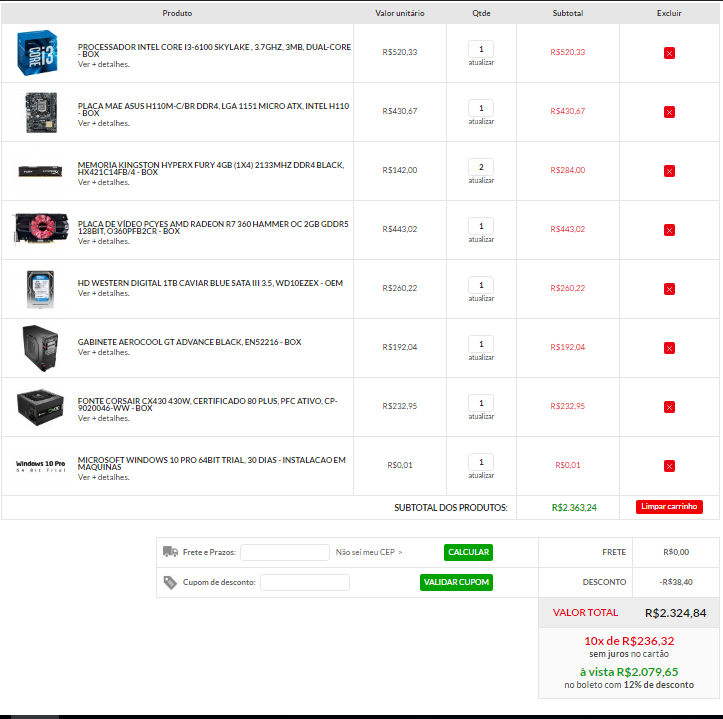Update quantity for the Radeon video card
Screen dimensions: 723x719
pos(481,239)
